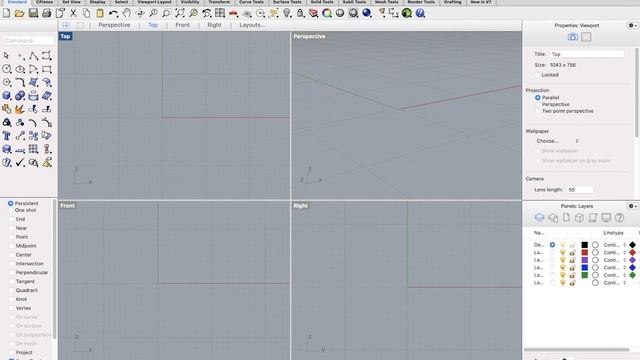Viewport: 640px width, 360px height.
Task: Open linetype dropdown for the blue layer
Action: coord(615,268)
